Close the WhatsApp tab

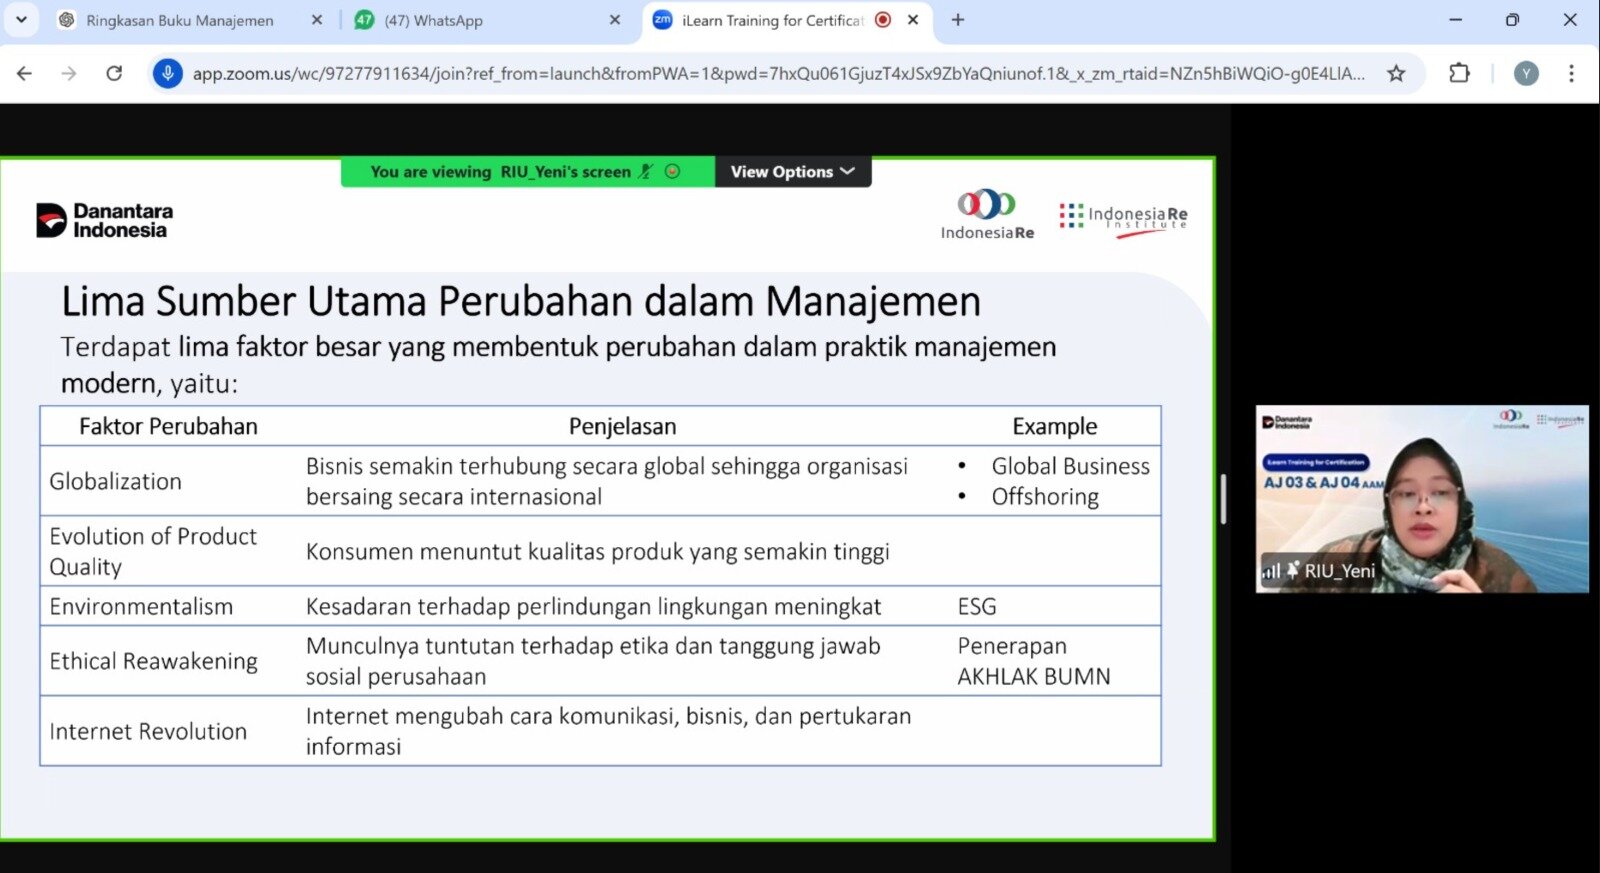pyautogui.click(x=614, y=20)
